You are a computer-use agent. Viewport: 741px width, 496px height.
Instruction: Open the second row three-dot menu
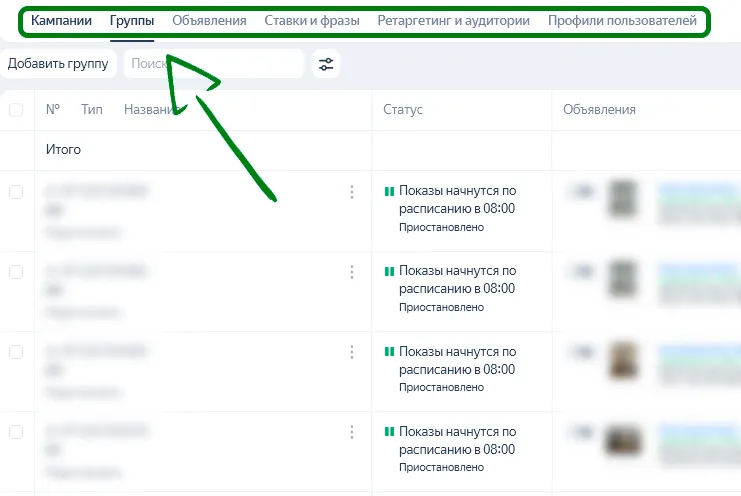[x=352, y=272]
